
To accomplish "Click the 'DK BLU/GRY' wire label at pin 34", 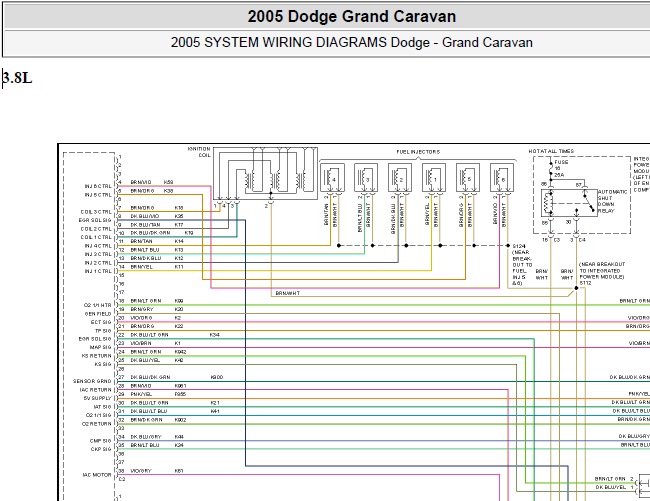I will [146, 437].
